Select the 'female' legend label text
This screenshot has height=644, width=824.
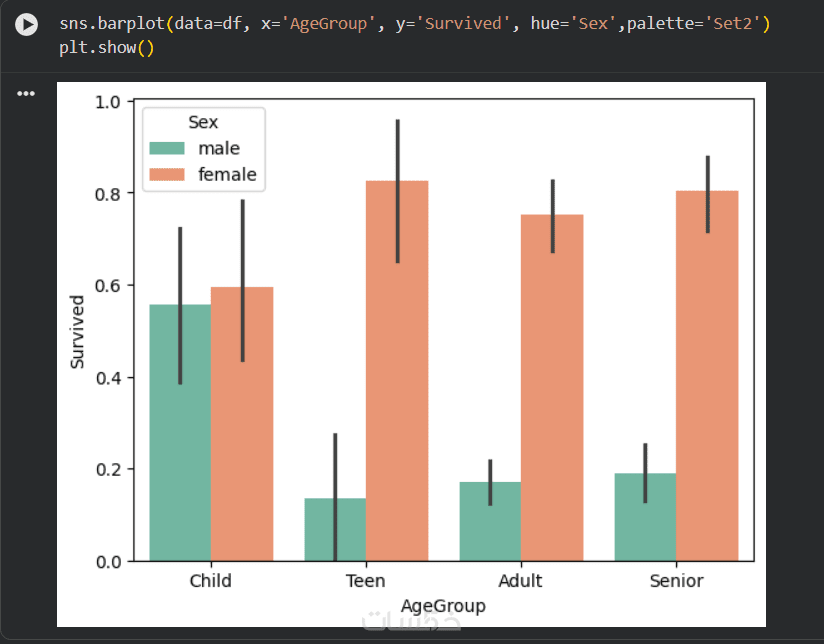coord(227,175)
